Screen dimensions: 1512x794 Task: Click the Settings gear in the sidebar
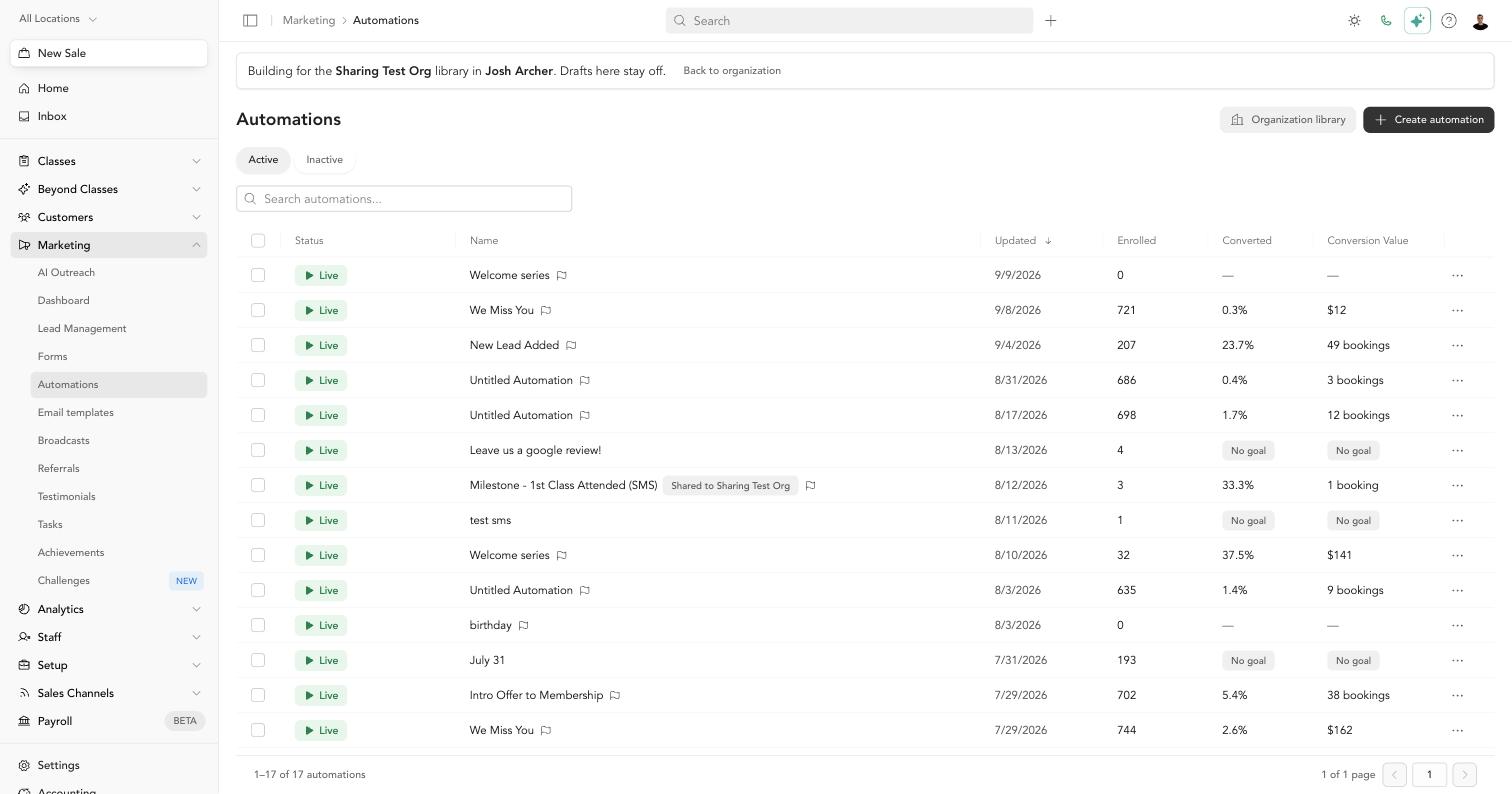click(x=24, y=765)
